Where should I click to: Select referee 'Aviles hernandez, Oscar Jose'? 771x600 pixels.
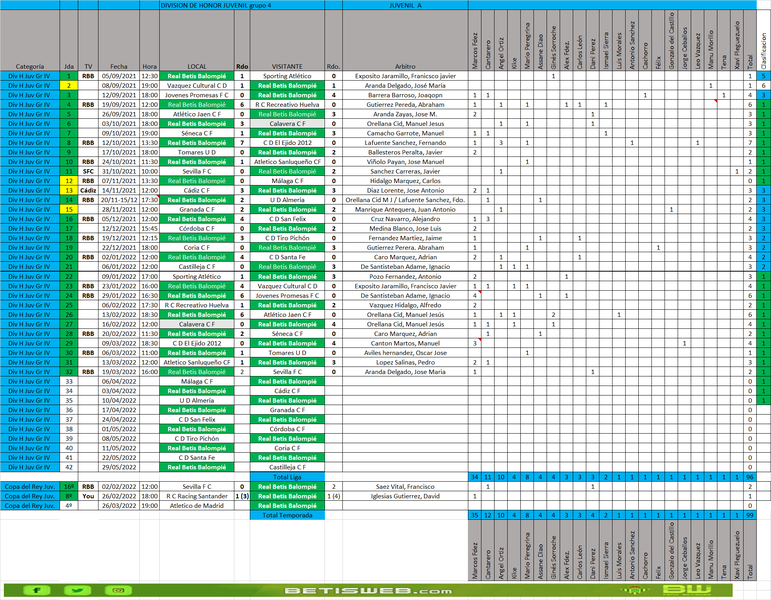click(x=405, y=353)
